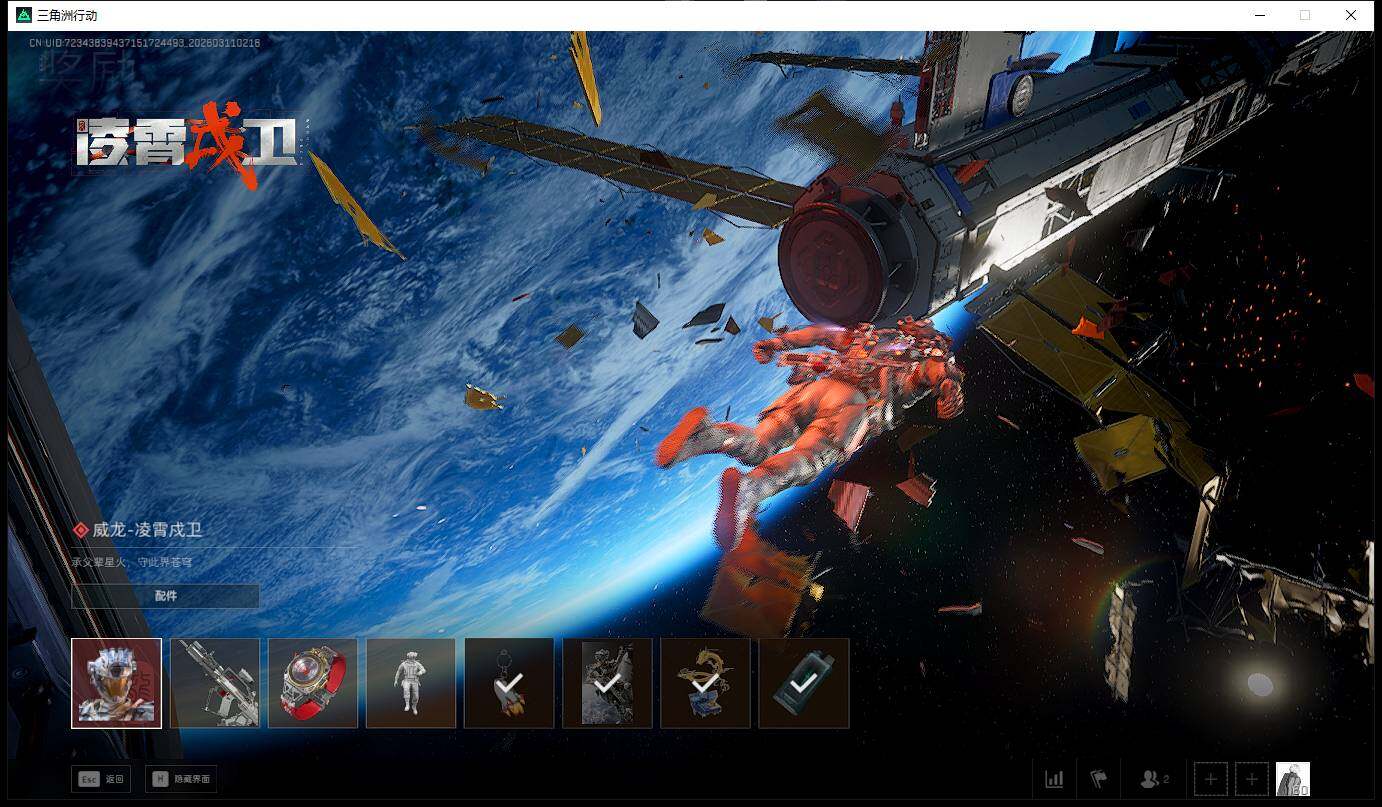1382x807 pixels.
Task: Select the weapon skin item tile
Action: (215, 683)
